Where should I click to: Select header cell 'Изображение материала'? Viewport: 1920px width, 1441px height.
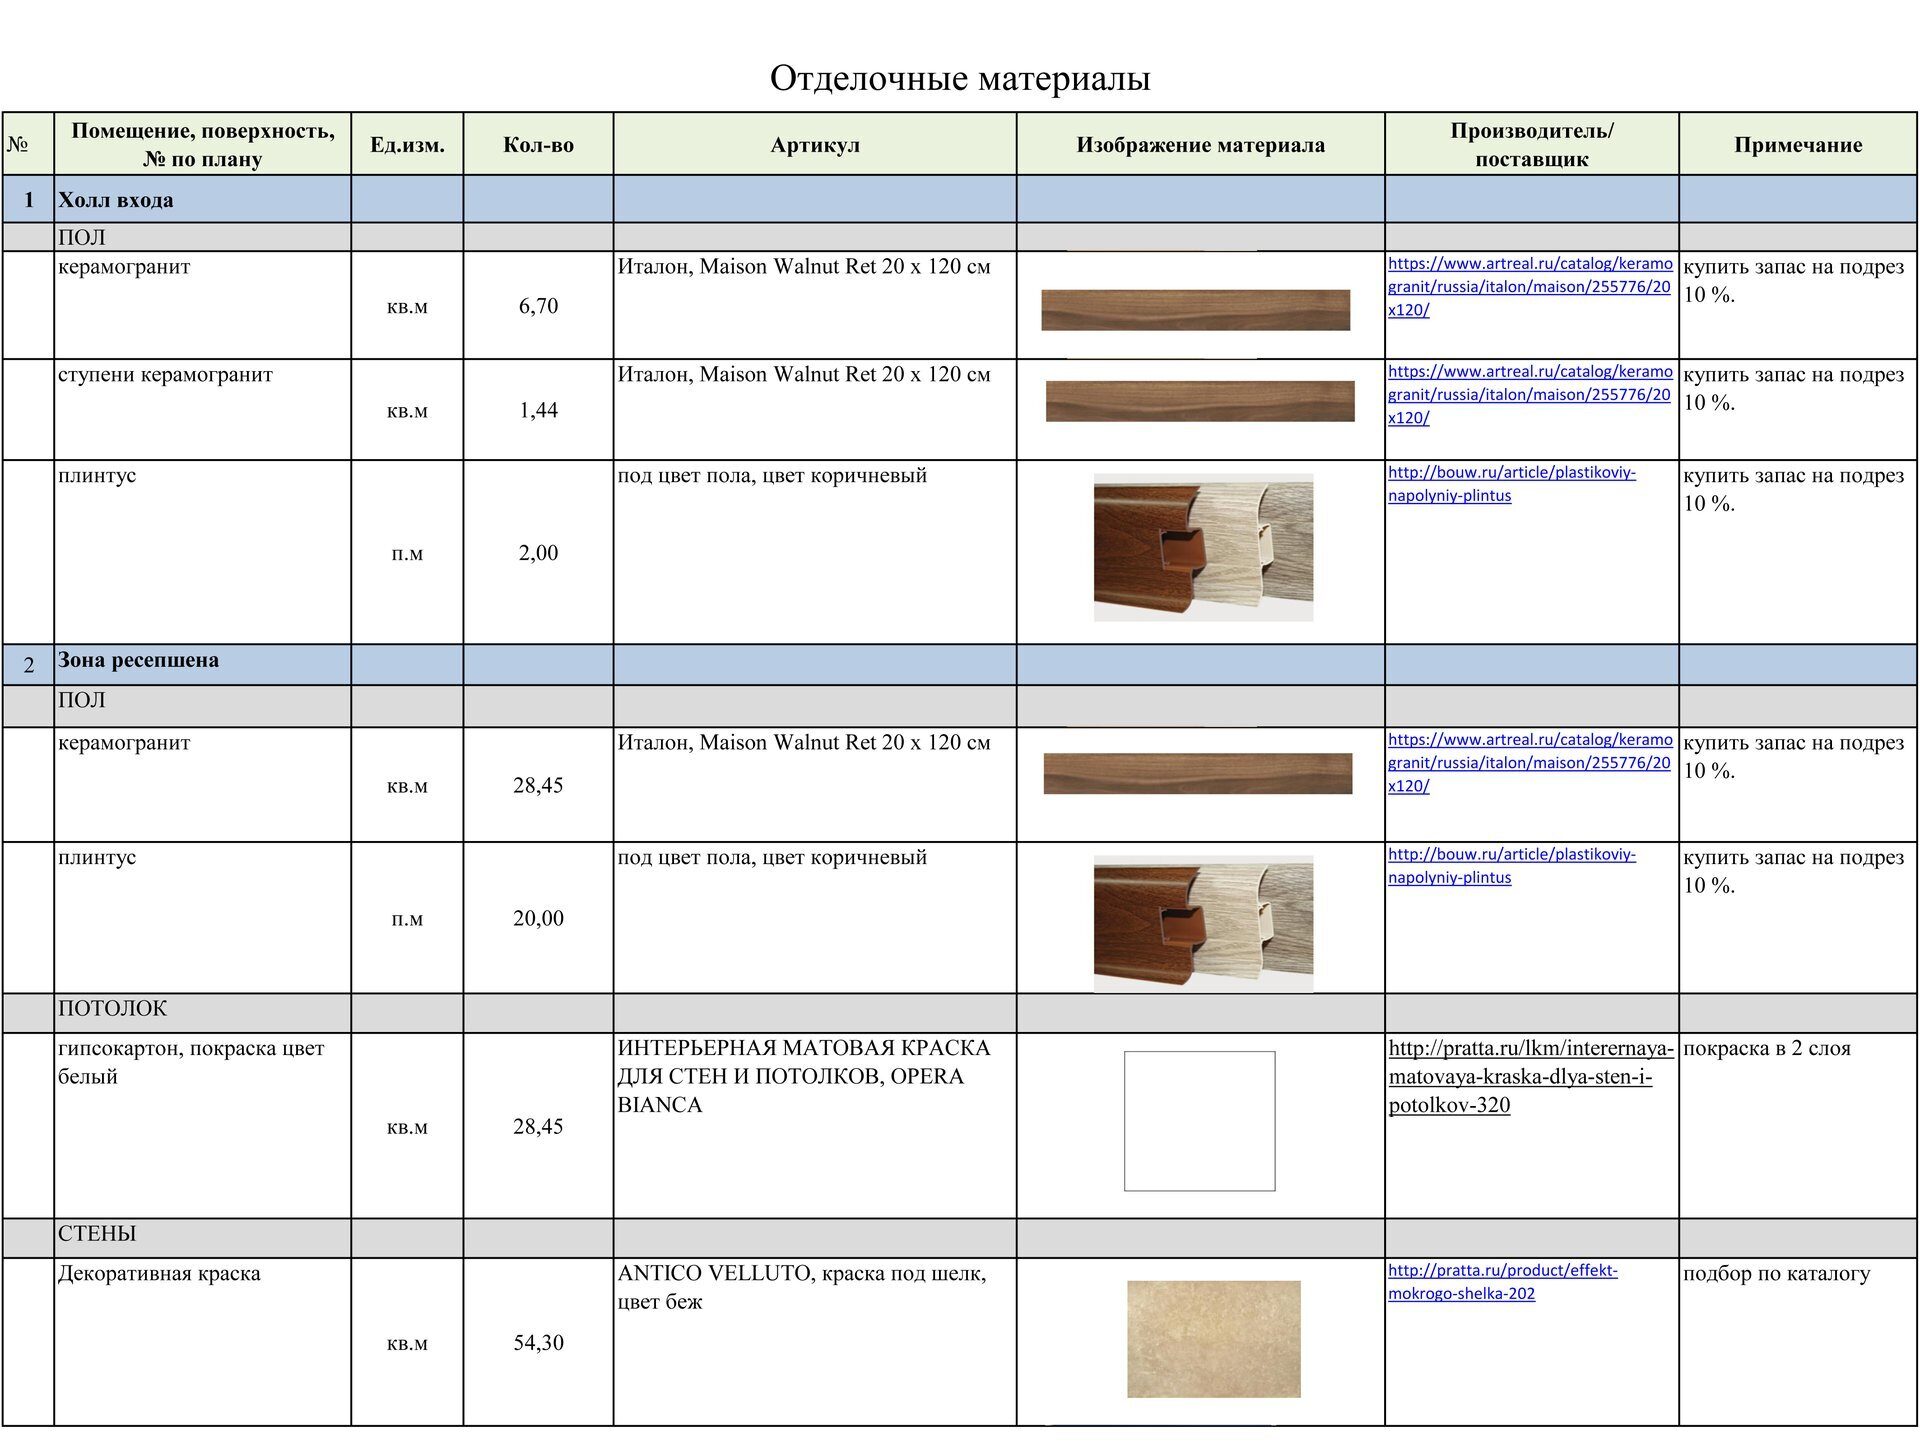point(1201,145)
